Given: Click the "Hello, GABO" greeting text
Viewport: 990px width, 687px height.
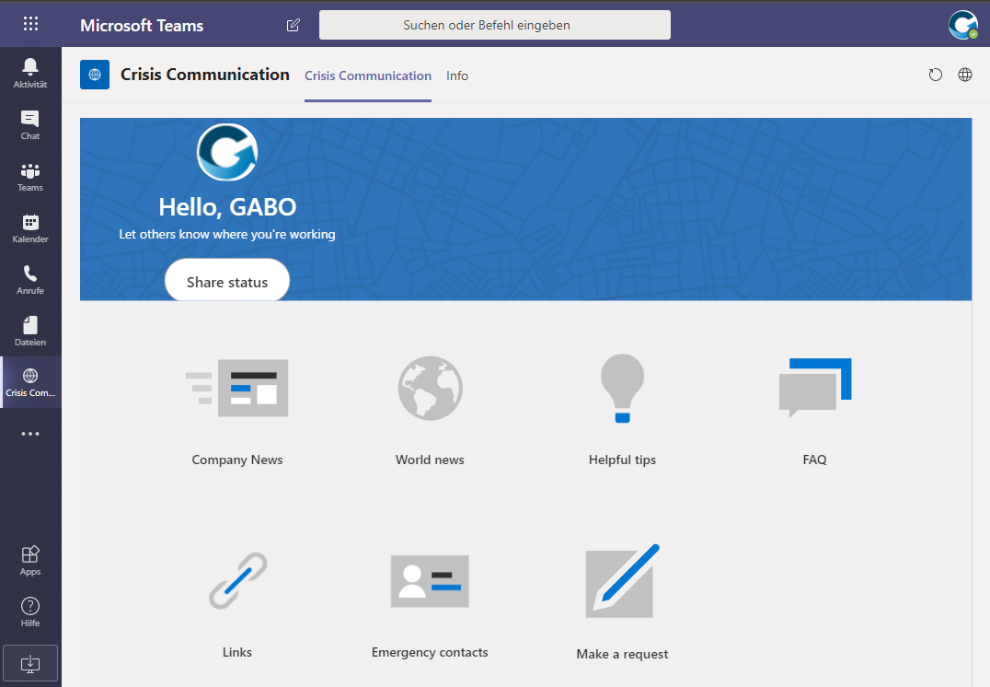Looking at the screenshot, I should 227,207.
